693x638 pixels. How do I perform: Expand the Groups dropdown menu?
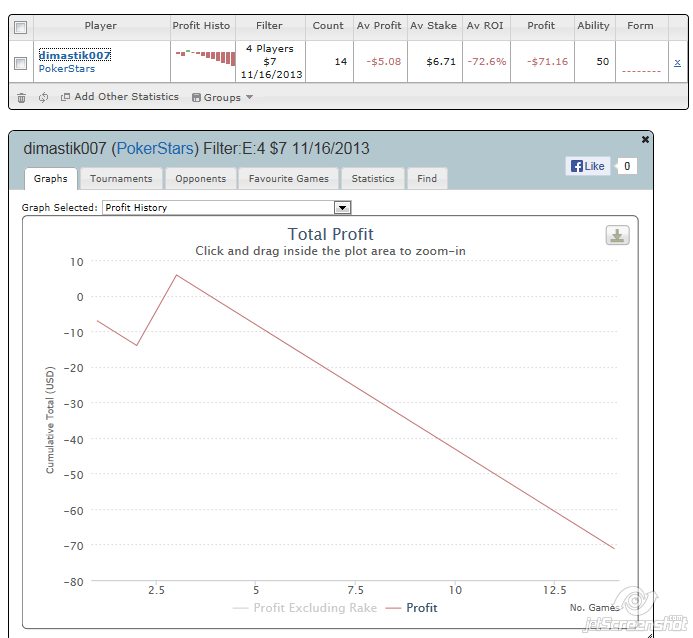(222, 97)
